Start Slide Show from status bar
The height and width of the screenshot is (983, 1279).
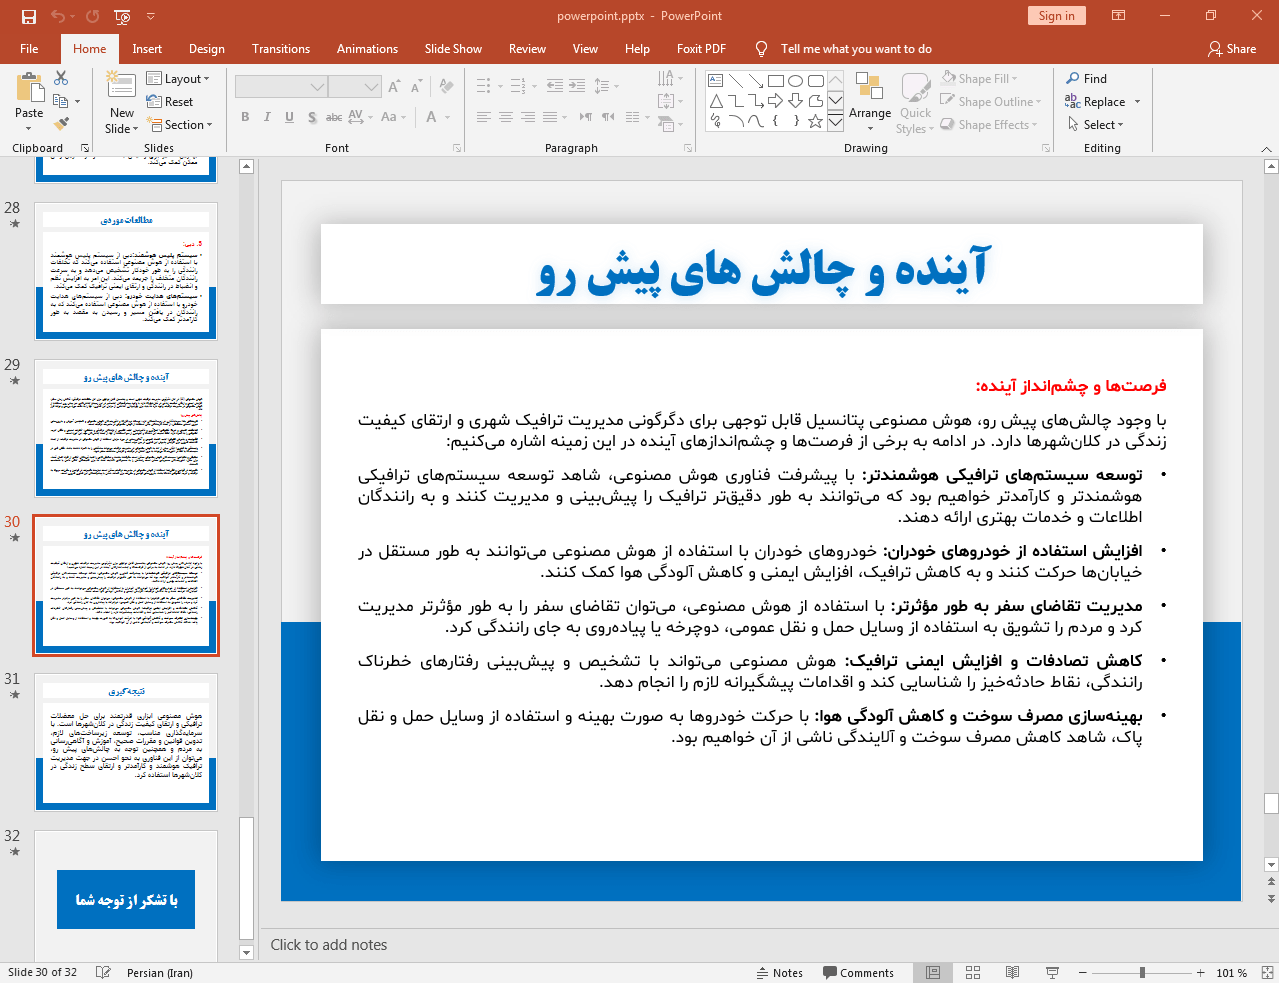click(x=1052, y=972)
